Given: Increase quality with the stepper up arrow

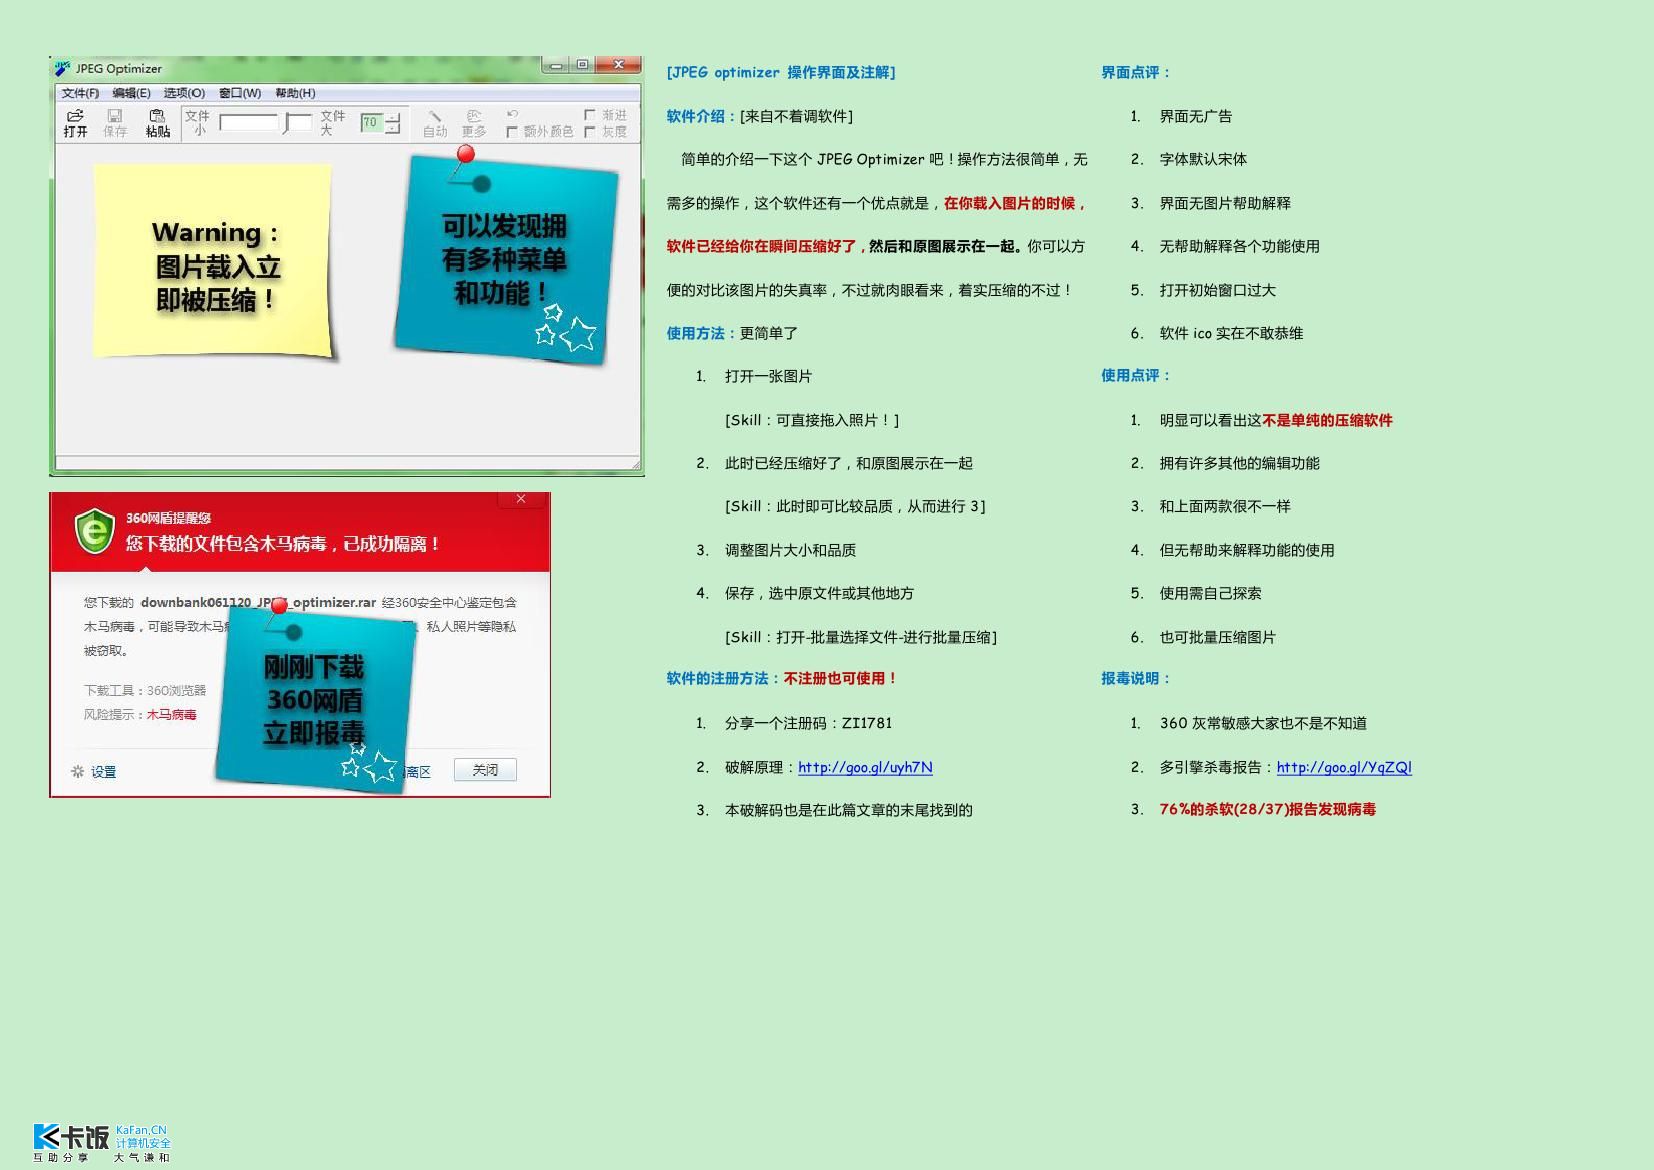Looking at the screenshot, I should [x=393, y=117].
